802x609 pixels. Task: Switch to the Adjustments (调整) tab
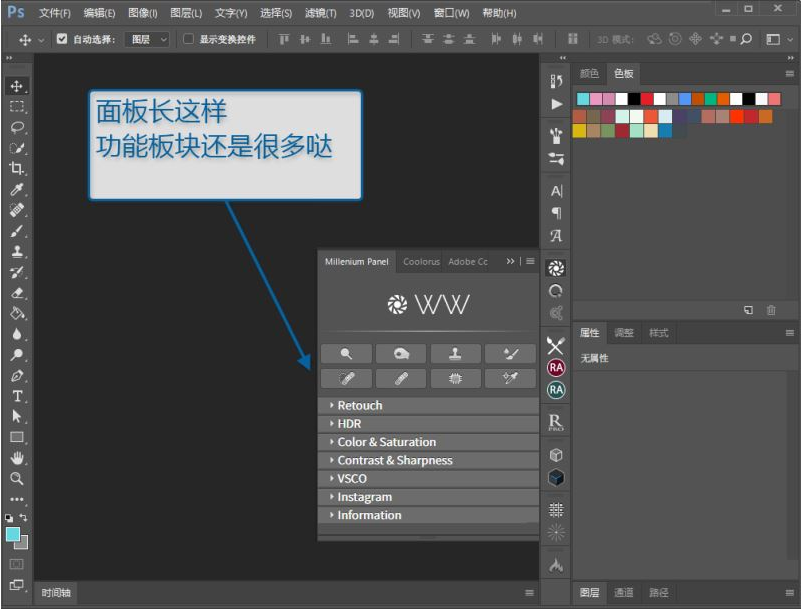[x=623, y=333]
